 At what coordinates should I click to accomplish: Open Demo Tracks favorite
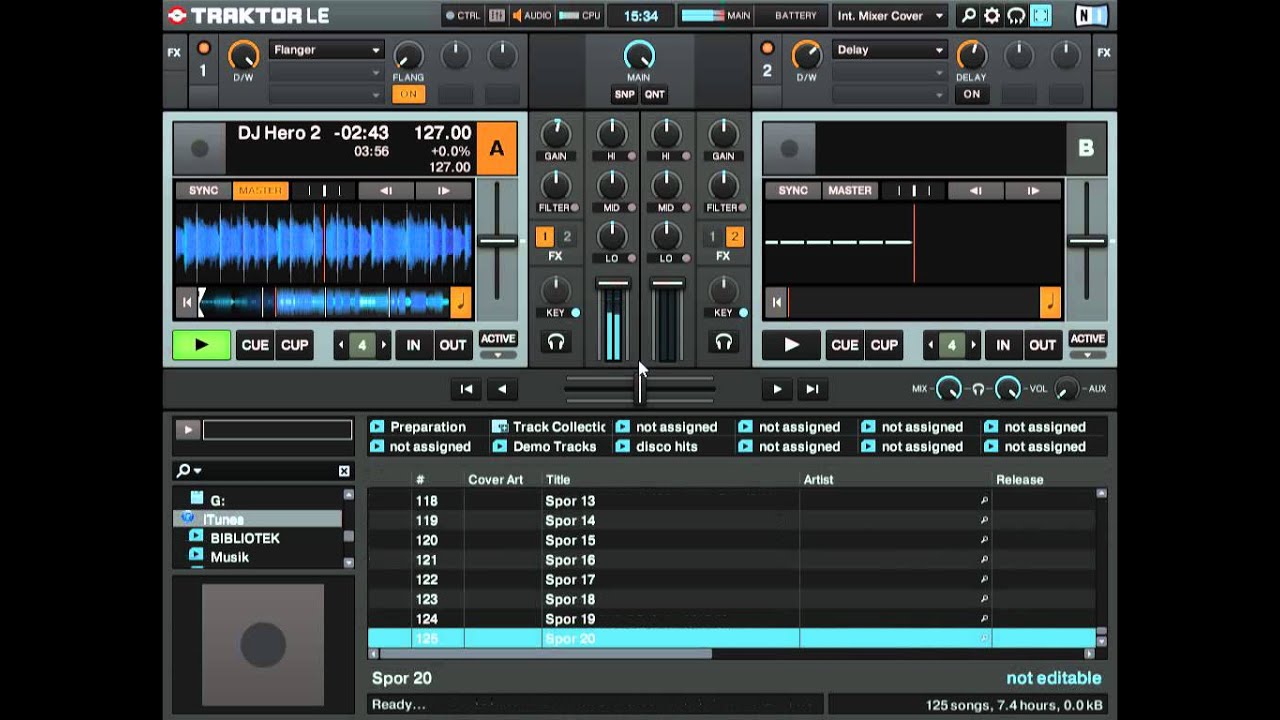[x=545, y=447]
